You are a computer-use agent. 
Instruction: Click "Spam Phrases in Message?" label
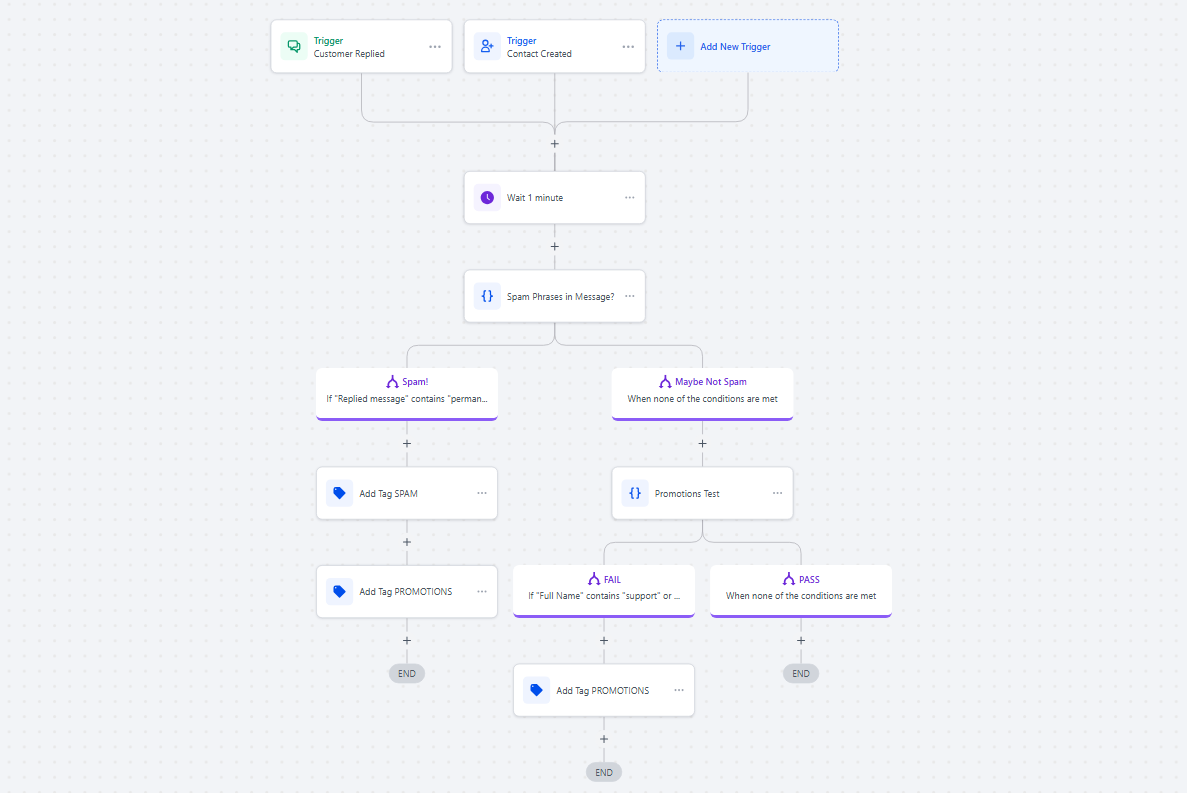coord(560,297)
